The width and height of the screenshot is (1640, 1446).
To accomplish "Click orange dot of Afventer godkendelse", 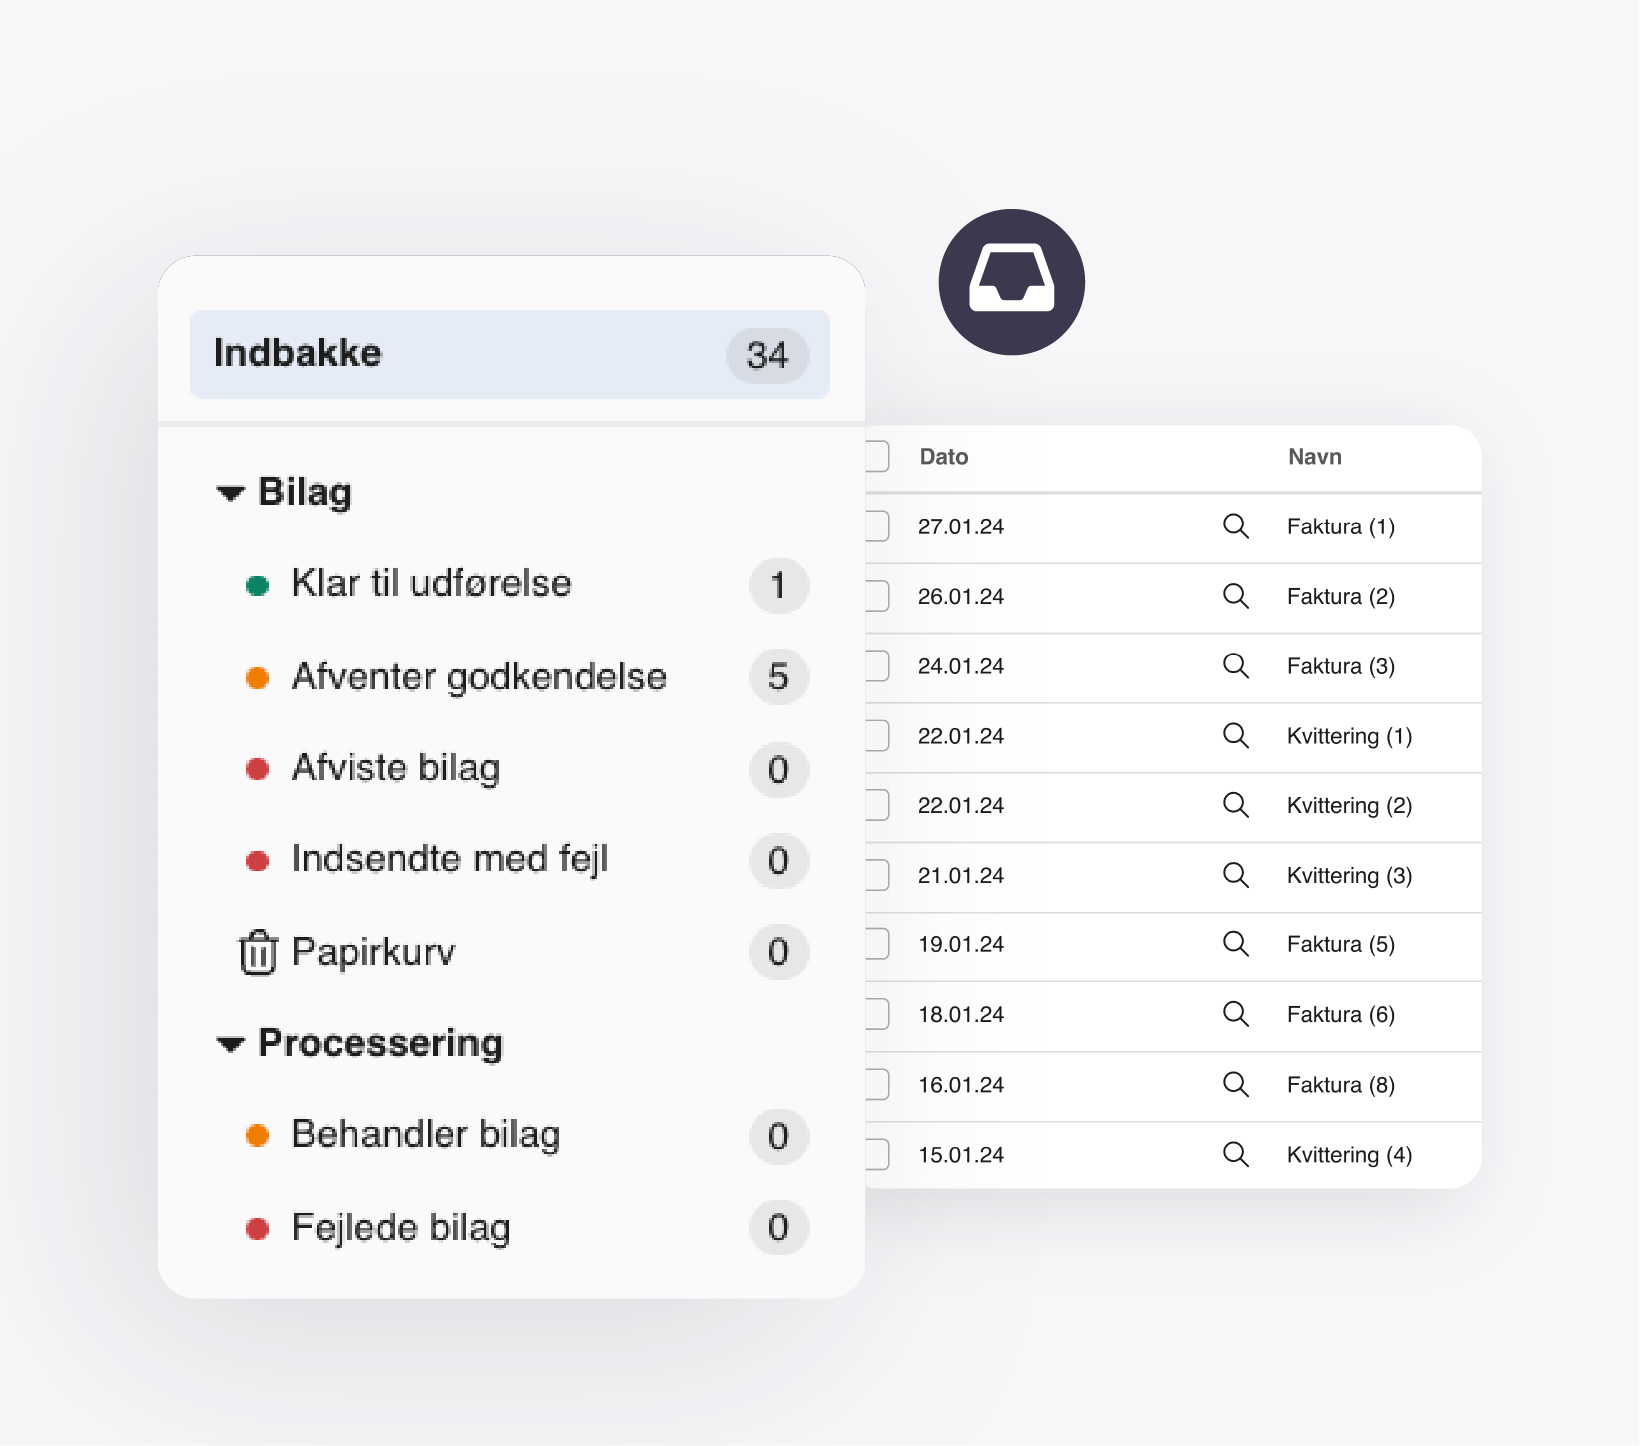I will (x=258, y=678).
